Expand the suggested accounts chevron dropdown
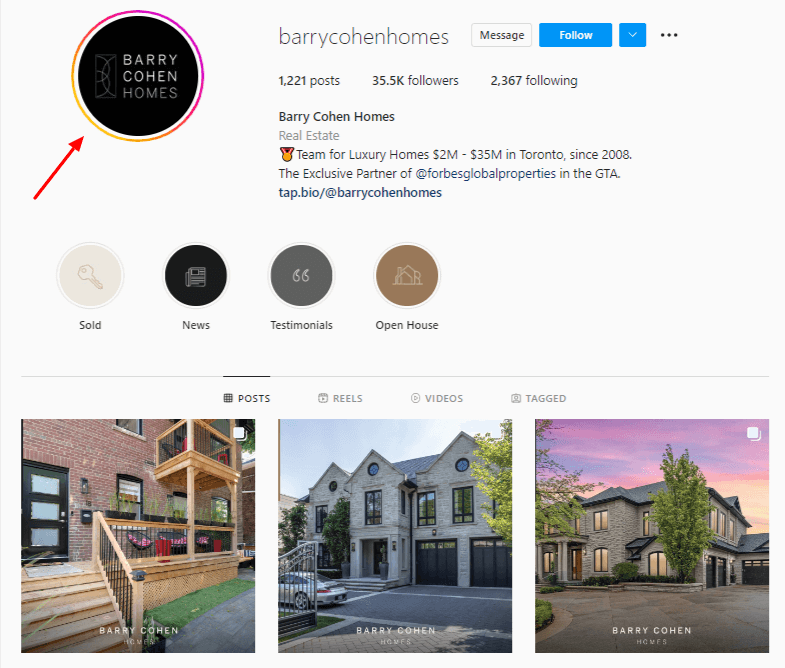The image size is (785, 668). [632, 35]
